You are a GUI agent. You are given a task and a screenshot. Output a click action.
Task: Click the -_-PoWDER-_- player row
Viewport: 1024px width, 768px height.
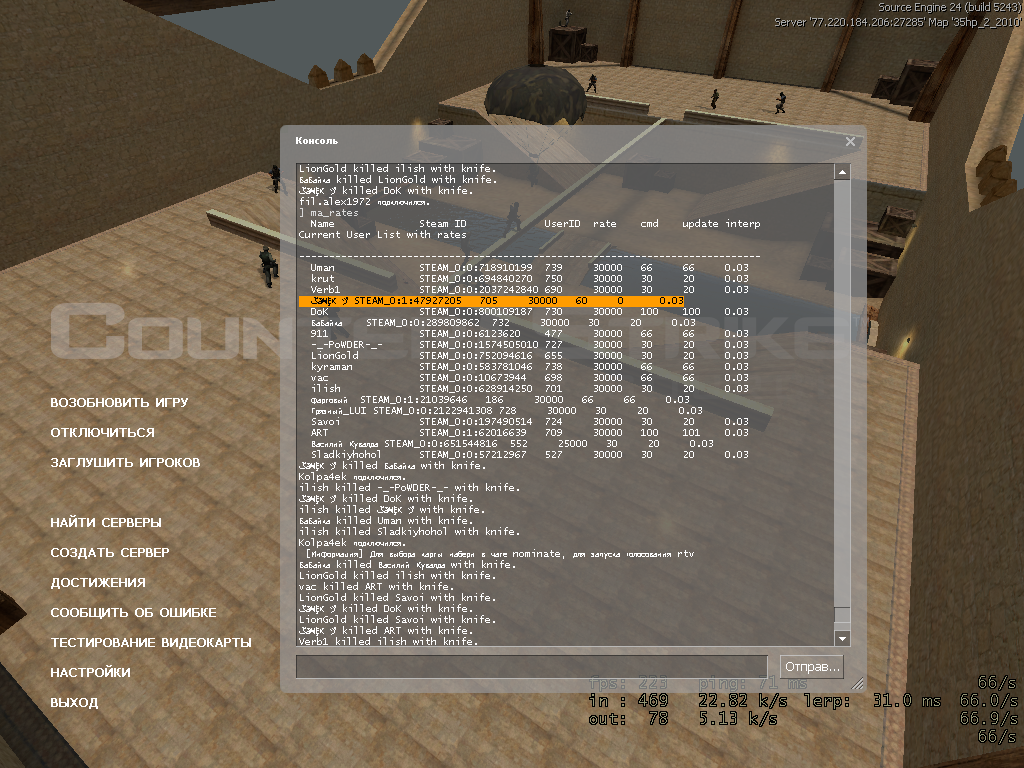[x=530, y=345]
